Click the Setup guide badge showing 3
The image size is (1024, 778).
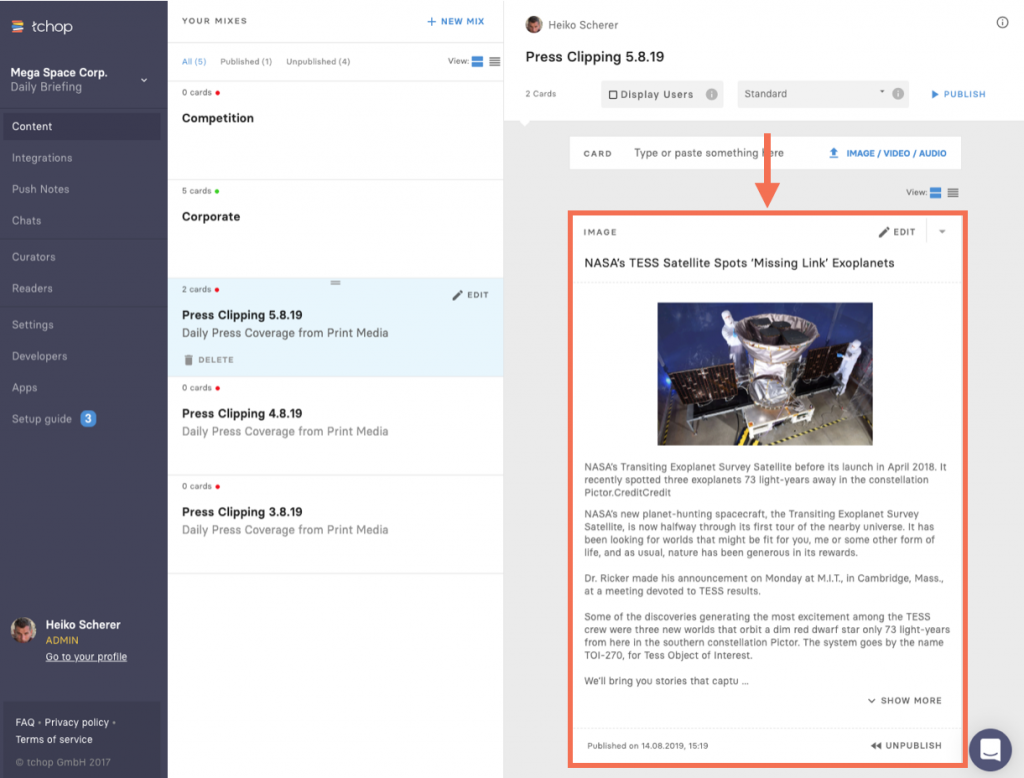(x=88, y=419)
